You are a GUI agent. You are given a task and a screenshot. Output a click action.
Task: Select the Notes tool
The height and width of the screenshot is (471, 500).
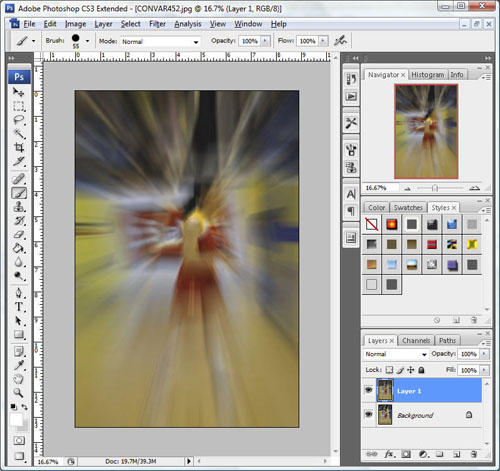point(18,352)
